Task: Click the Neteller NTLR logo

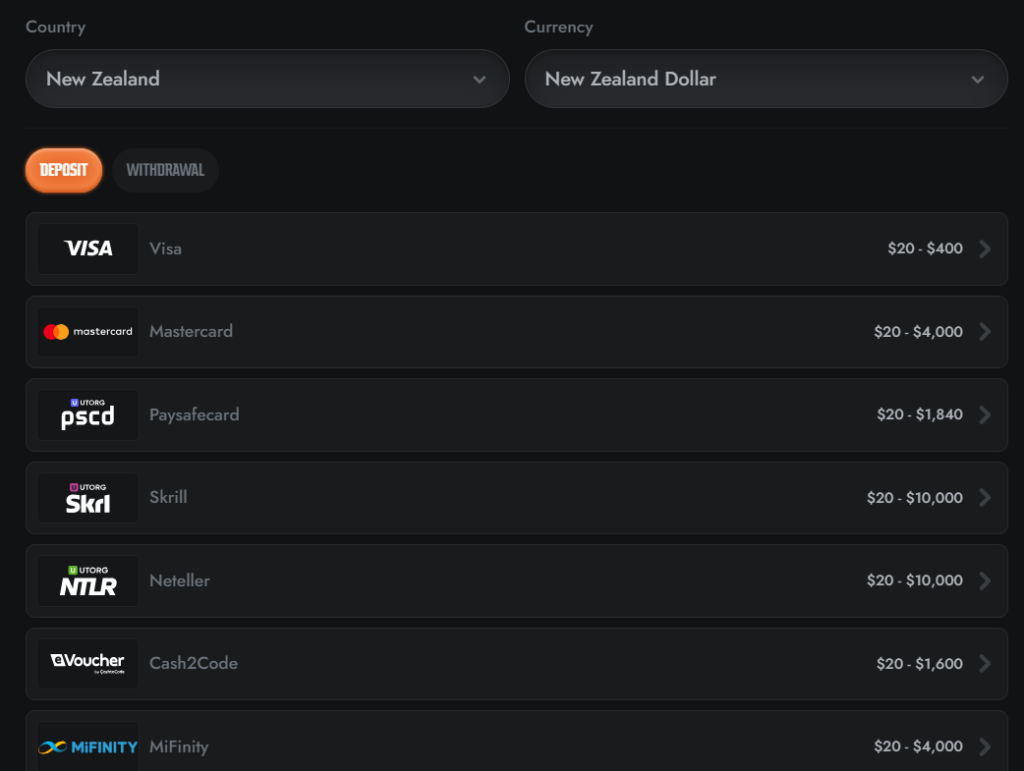Action: click(x=88, y=580)
